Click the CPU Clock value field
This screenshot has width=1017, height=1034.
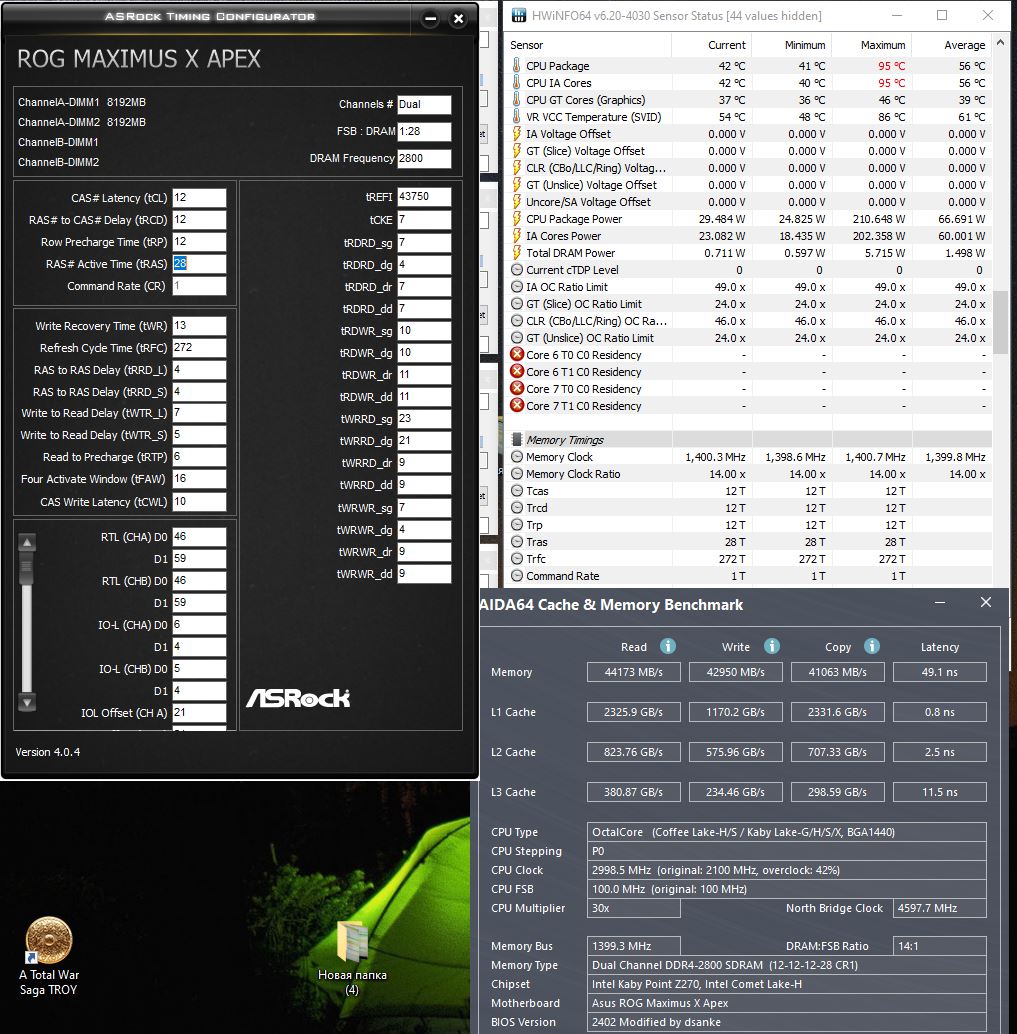coord(786,870)
